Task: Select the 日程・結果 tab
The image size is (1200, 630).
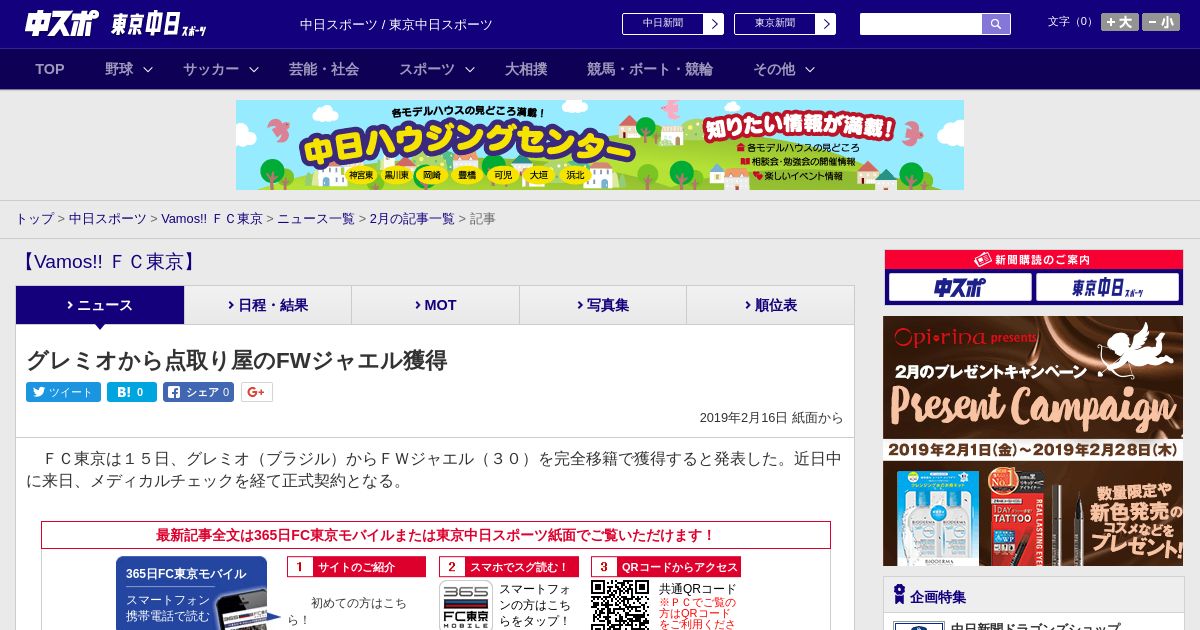Action: pos(268,305)
